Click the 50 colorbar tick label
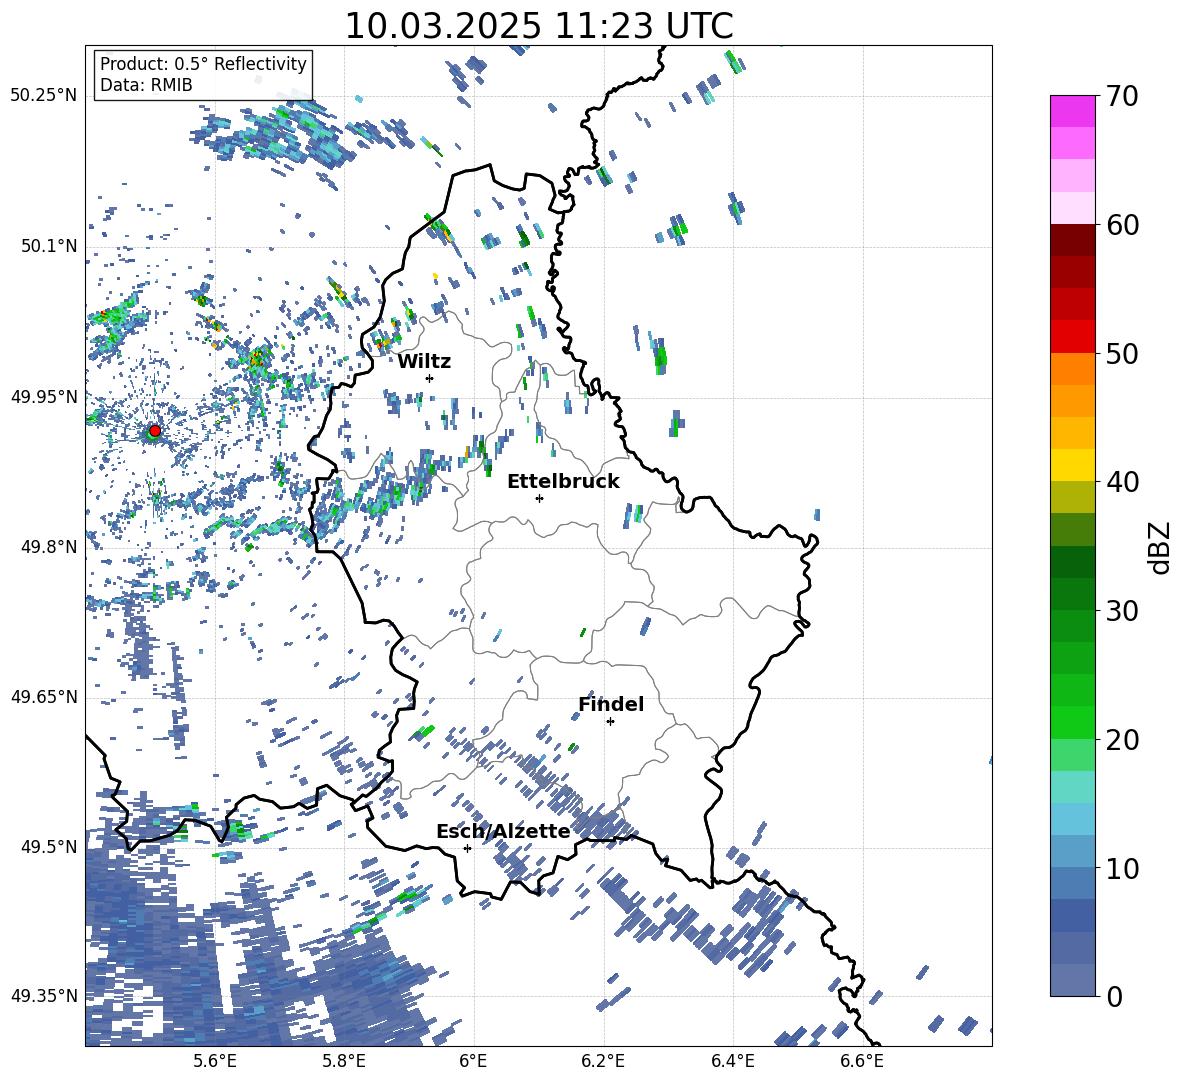Screen dimensions: 1184x1081 click(1122, 354)
